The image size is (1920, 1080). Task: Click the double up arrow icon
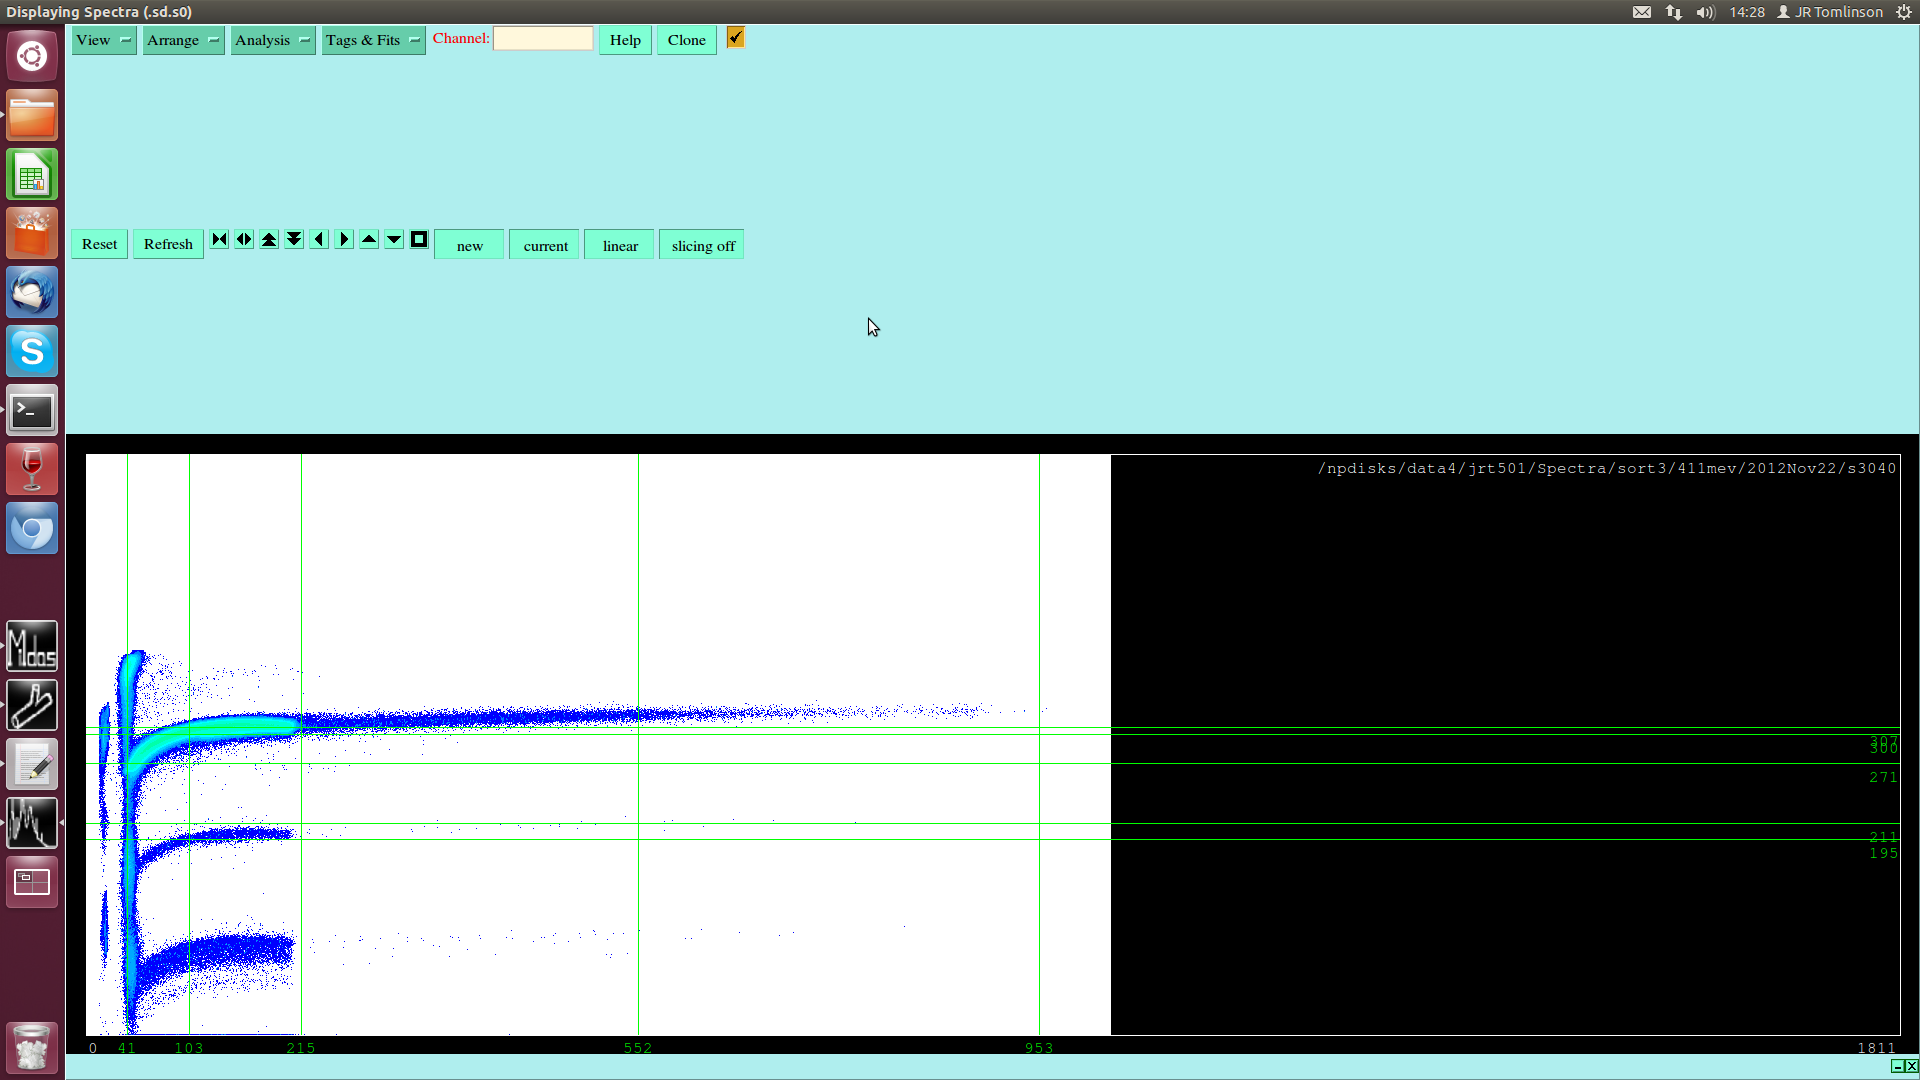coord(269,239)
